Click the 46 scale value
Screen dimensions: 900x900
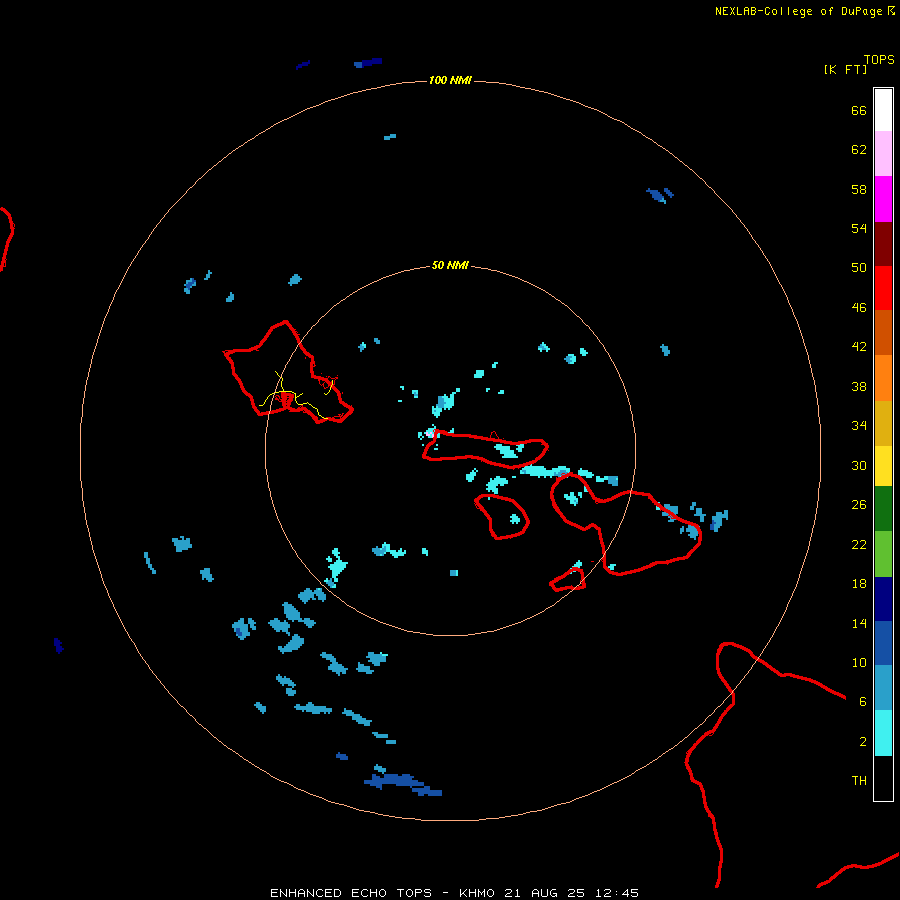point(859,308)
